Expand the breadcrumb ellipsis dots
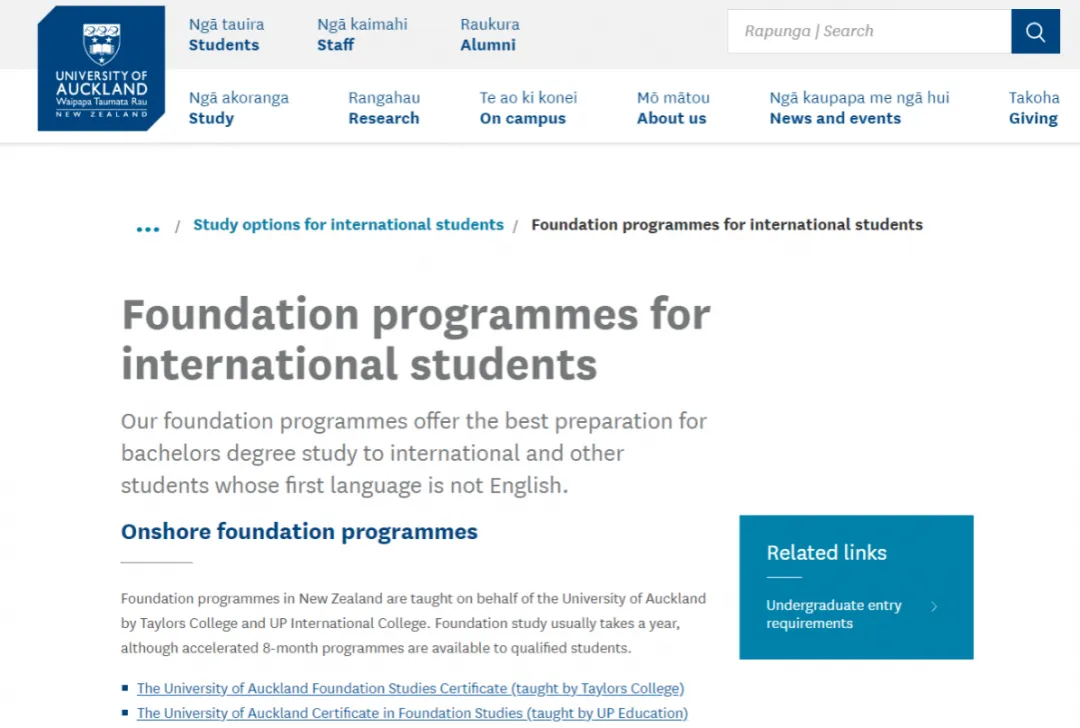Screen dimensions: 1080x728 pyautogui.click(x=148, y=228)
